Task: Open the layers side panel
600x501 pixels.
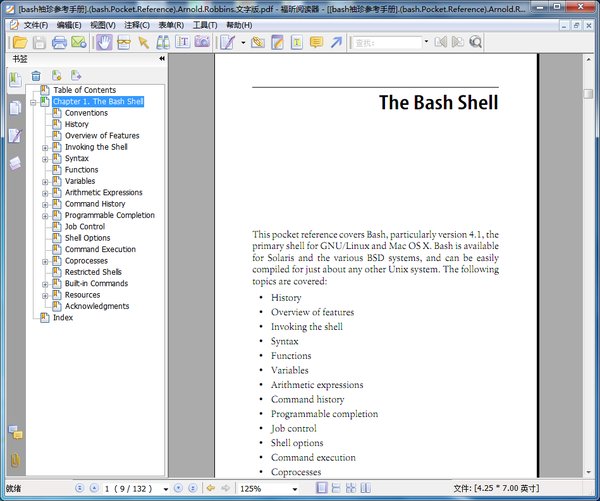Action: (15, 163)
